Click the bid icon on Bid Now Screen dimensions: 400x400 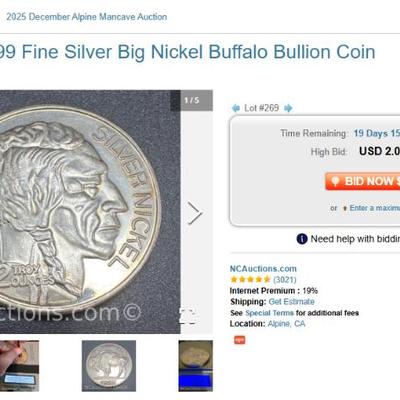pos(335,181)
